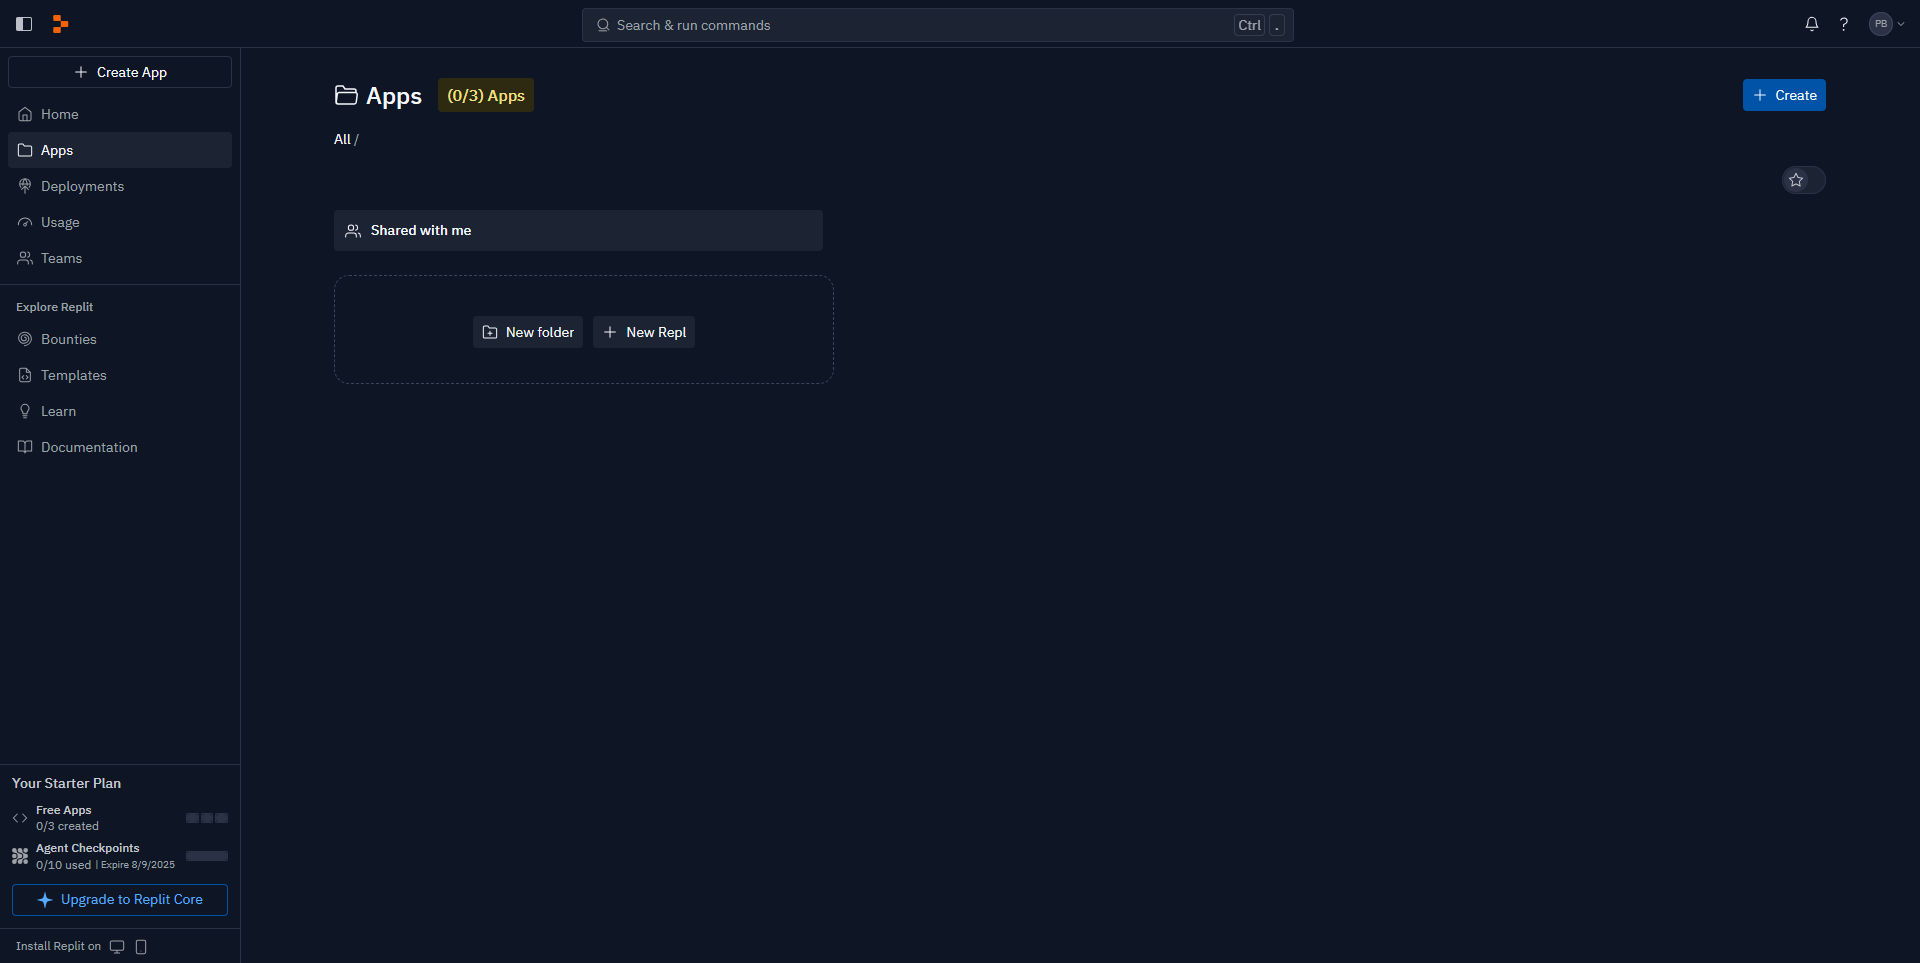Click the Free Apps usage bar
The height and width of the screenshot is (963, 1920).
(207, 818)
